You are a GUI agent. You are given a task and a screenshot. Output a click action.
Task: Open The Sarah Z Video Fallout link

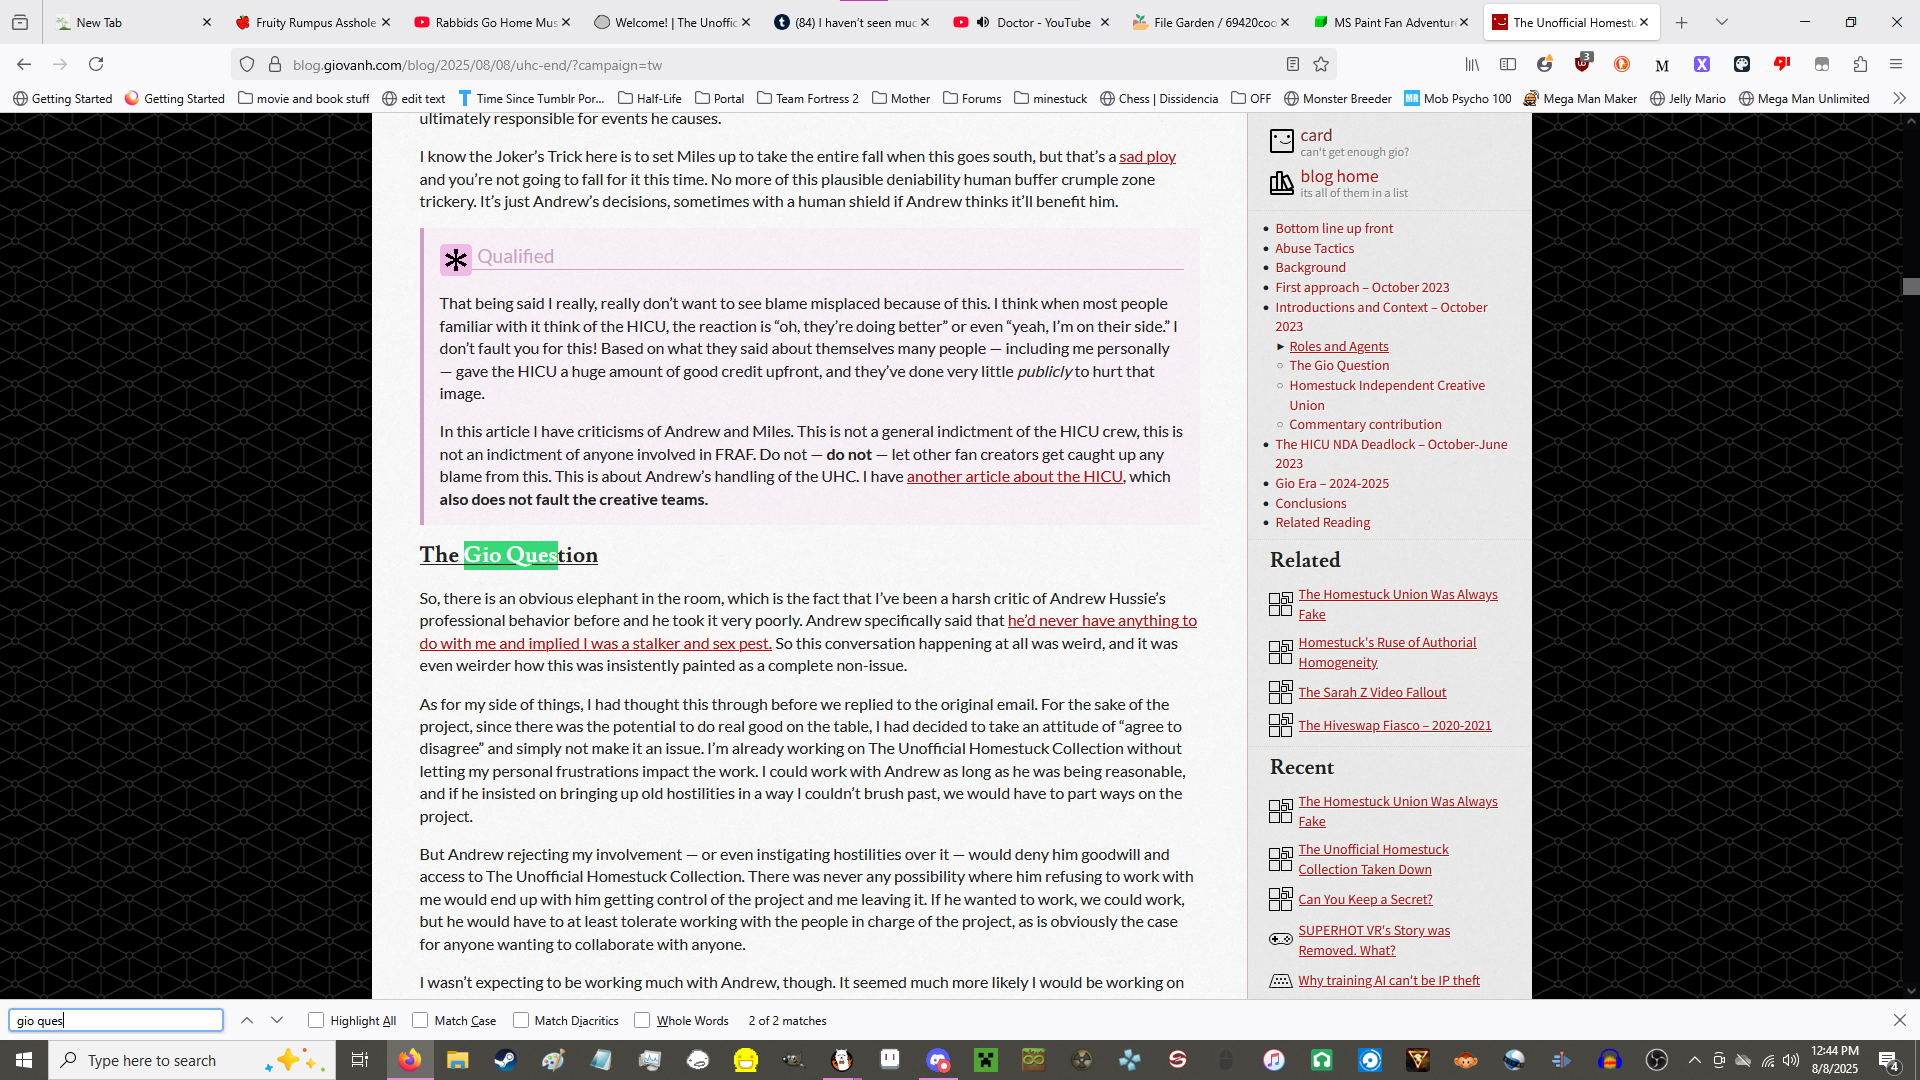point(1372,692)
